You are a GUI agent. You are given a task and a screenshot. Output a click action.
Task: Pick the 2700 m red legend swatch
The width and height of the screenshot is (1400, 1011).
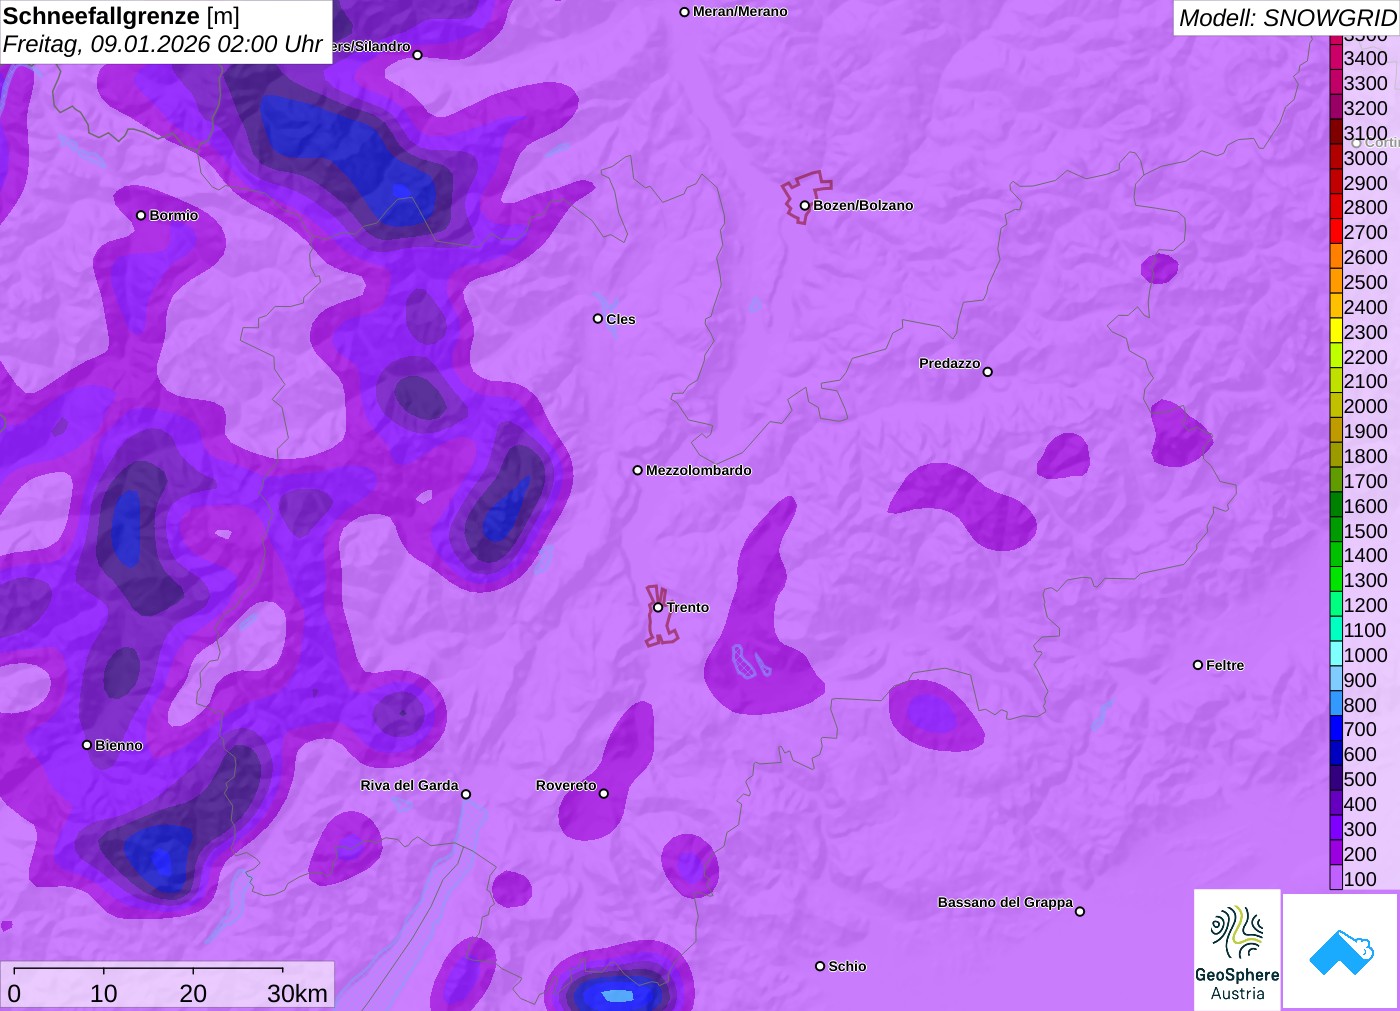[1336, 232]
